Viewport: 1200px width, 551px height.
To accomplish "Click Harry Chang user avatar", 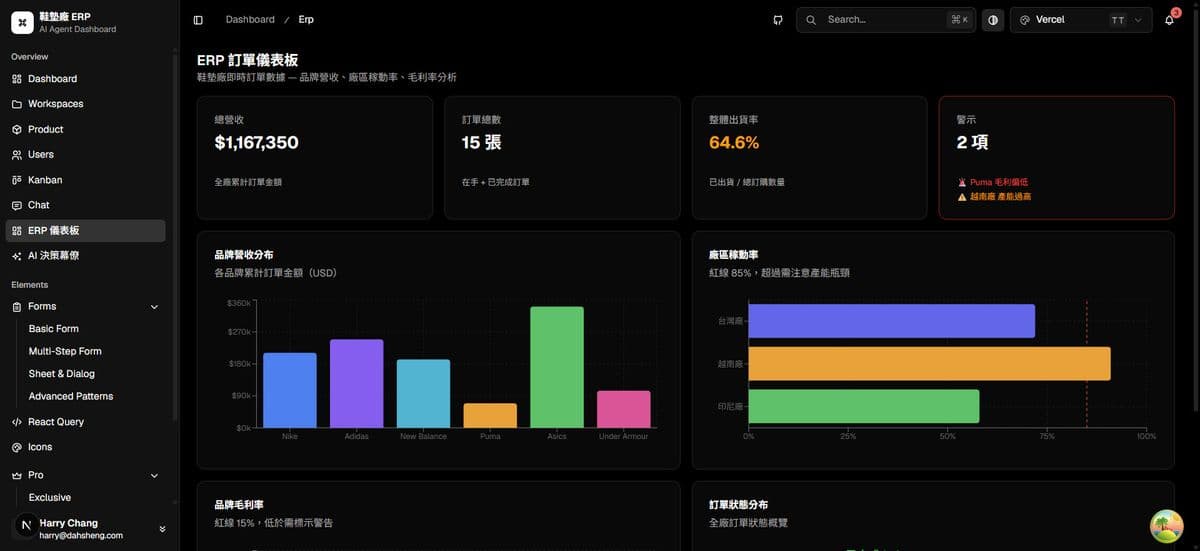I will [x=26, y=525].
